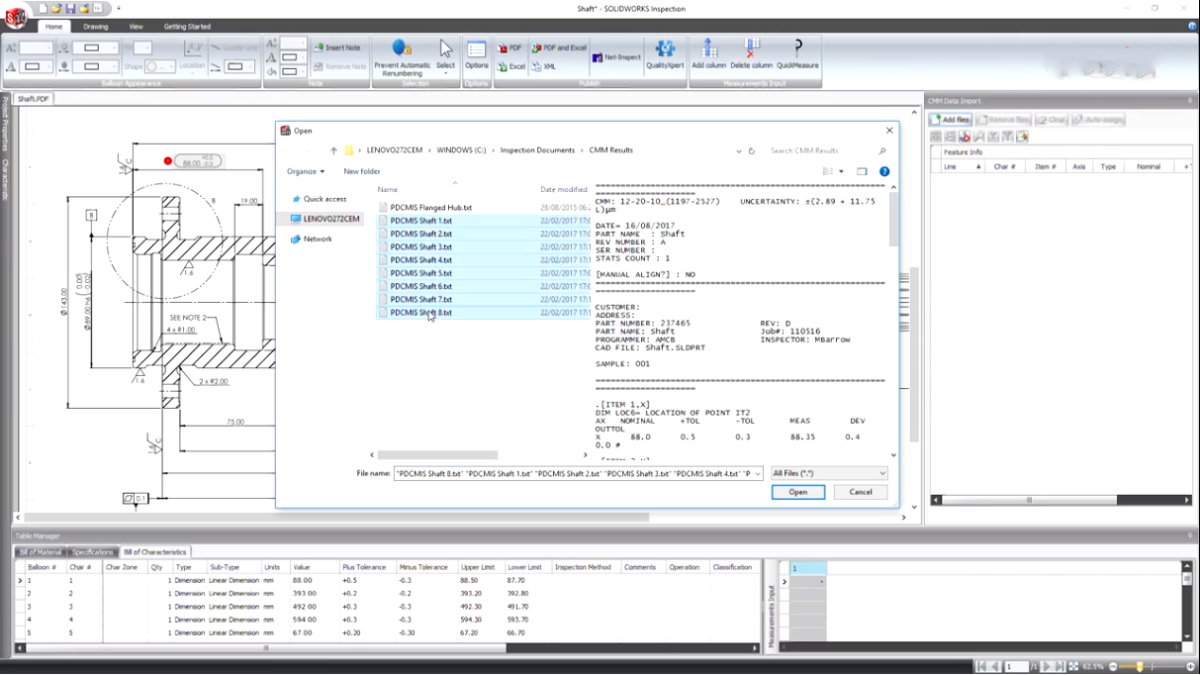Adjust the zoom slider in status bar
Image resolution: width=1200 pixels, height=675 pixels.
coord(1139,666)
